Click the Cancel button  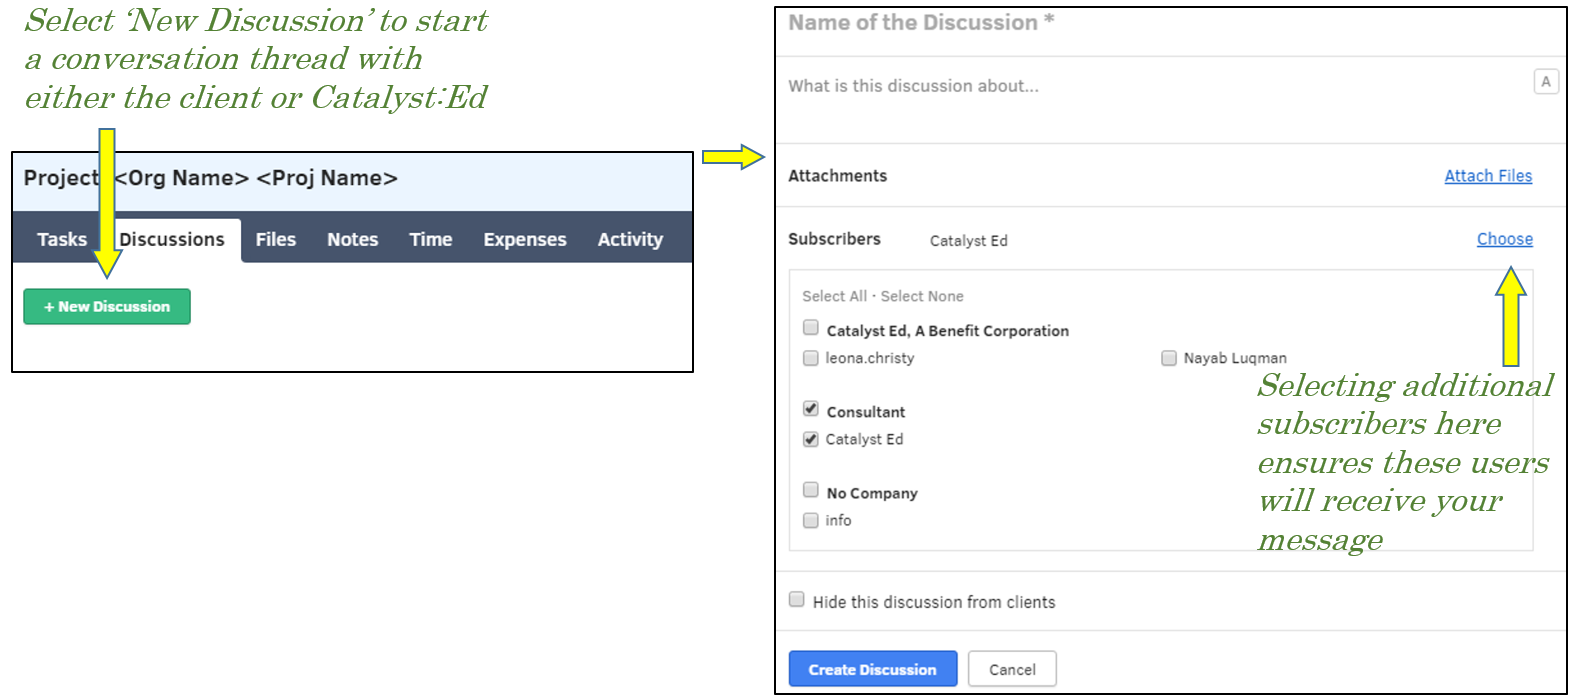coord(1012,669)
